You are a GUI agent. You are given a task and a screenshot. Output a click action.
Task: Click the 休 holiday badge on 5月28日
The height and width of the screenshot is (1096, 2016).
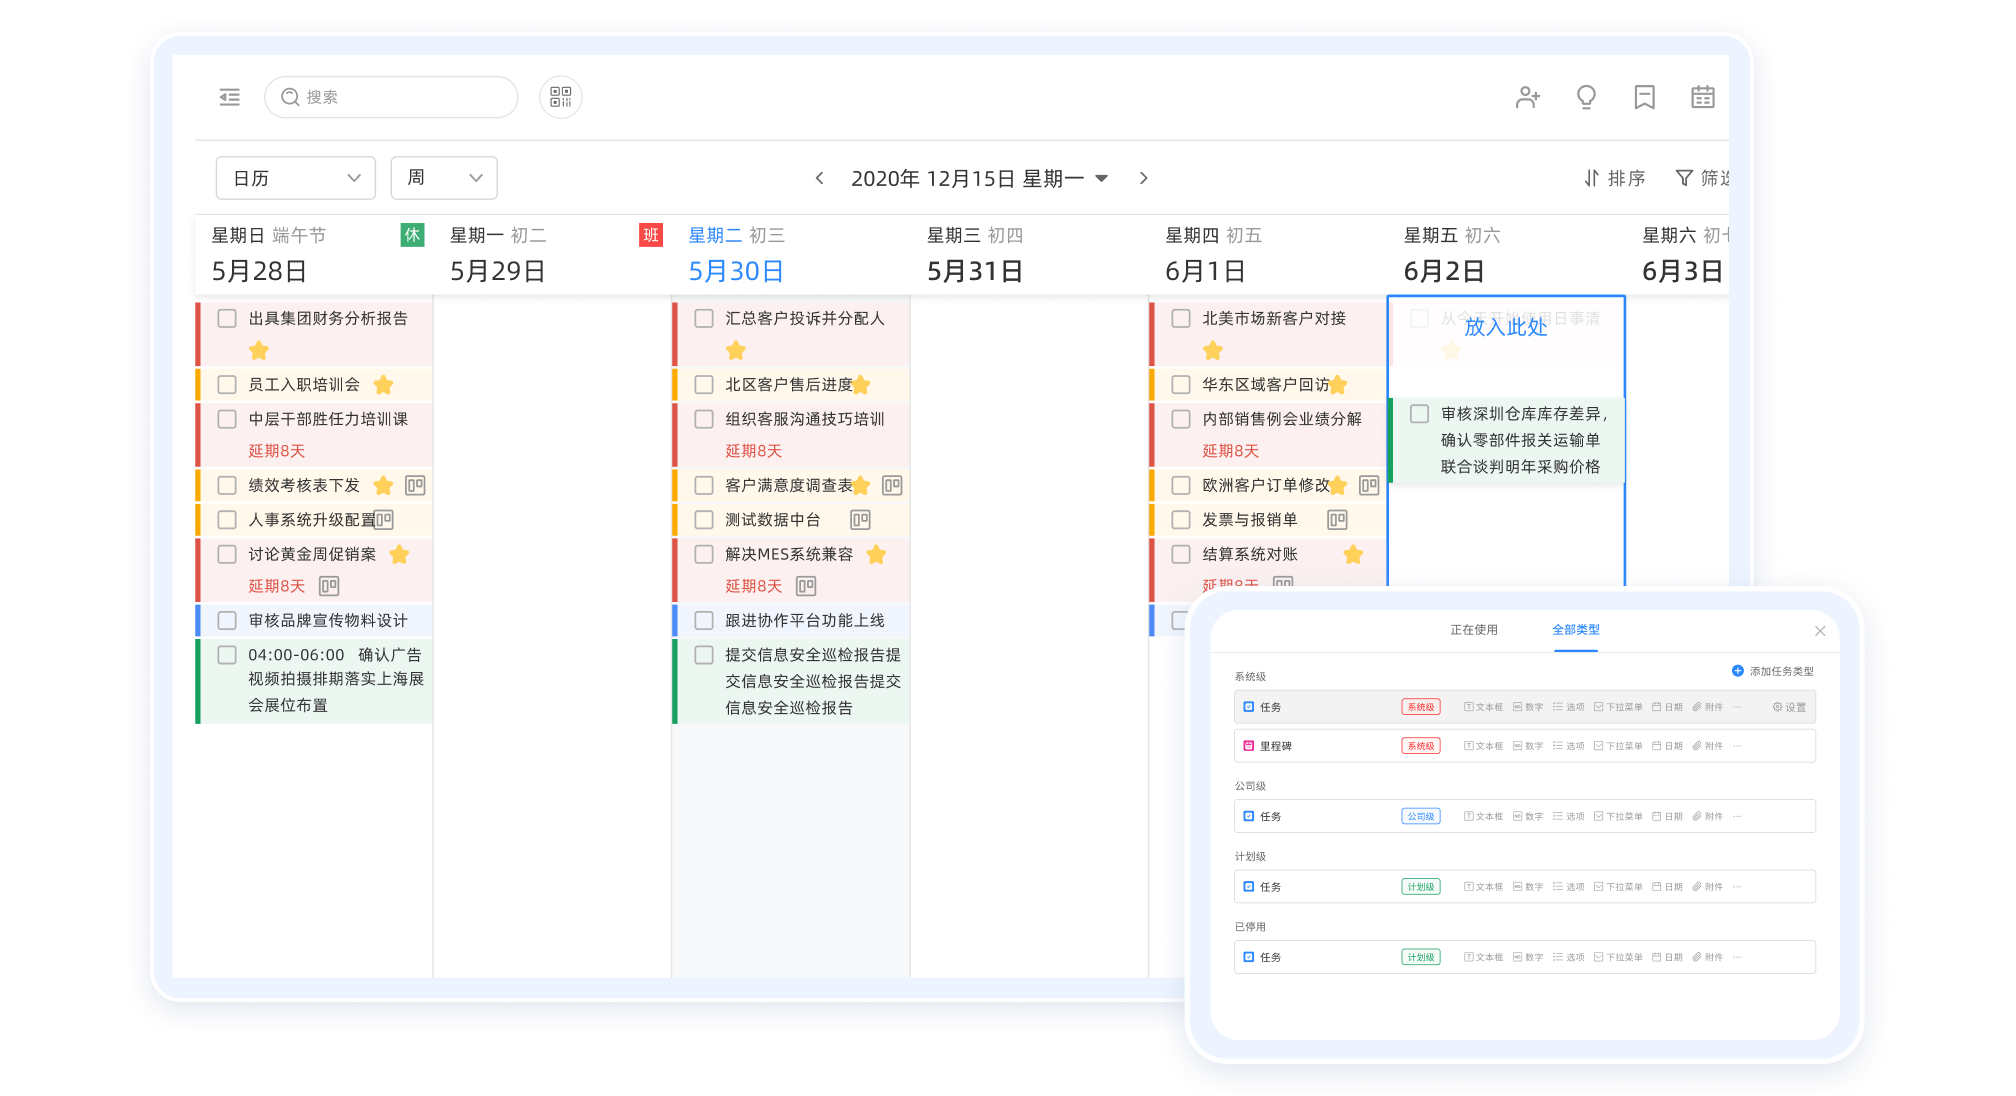(412, 235)
